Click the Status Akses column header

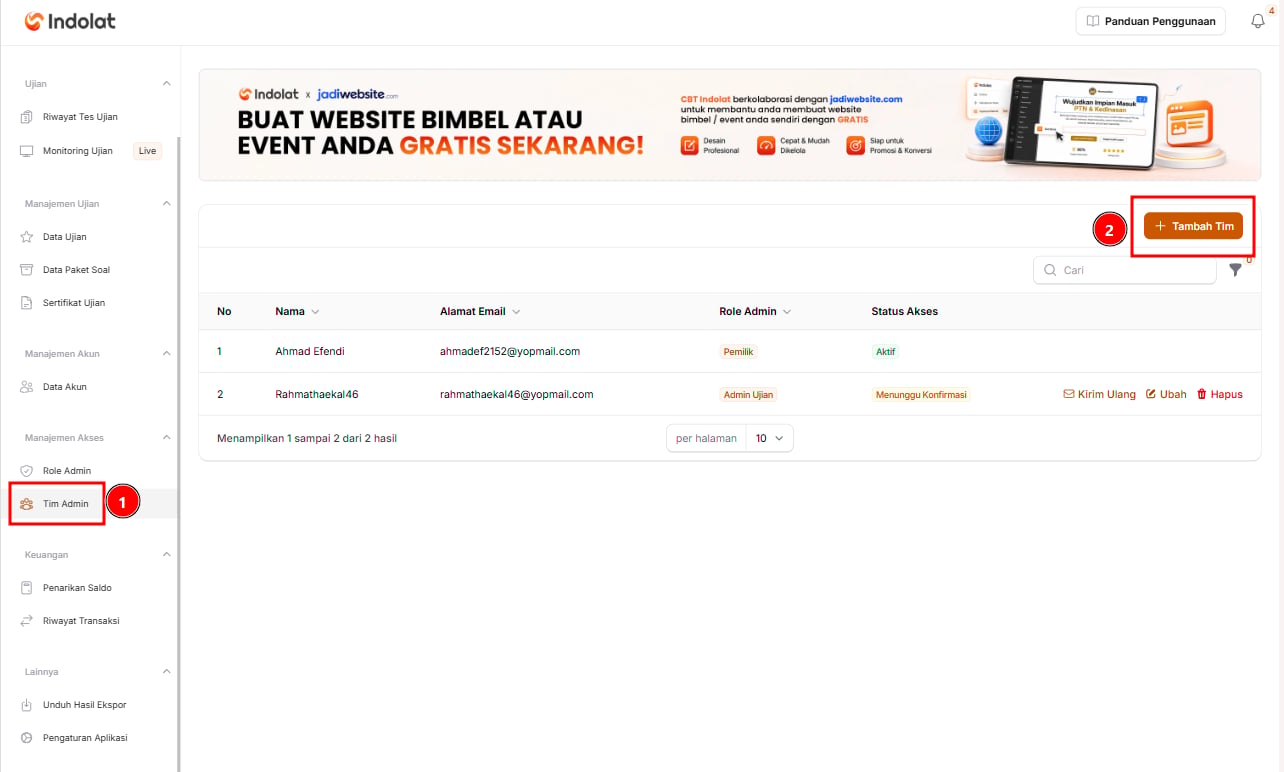pyautogui.click(x=905, y=312)
